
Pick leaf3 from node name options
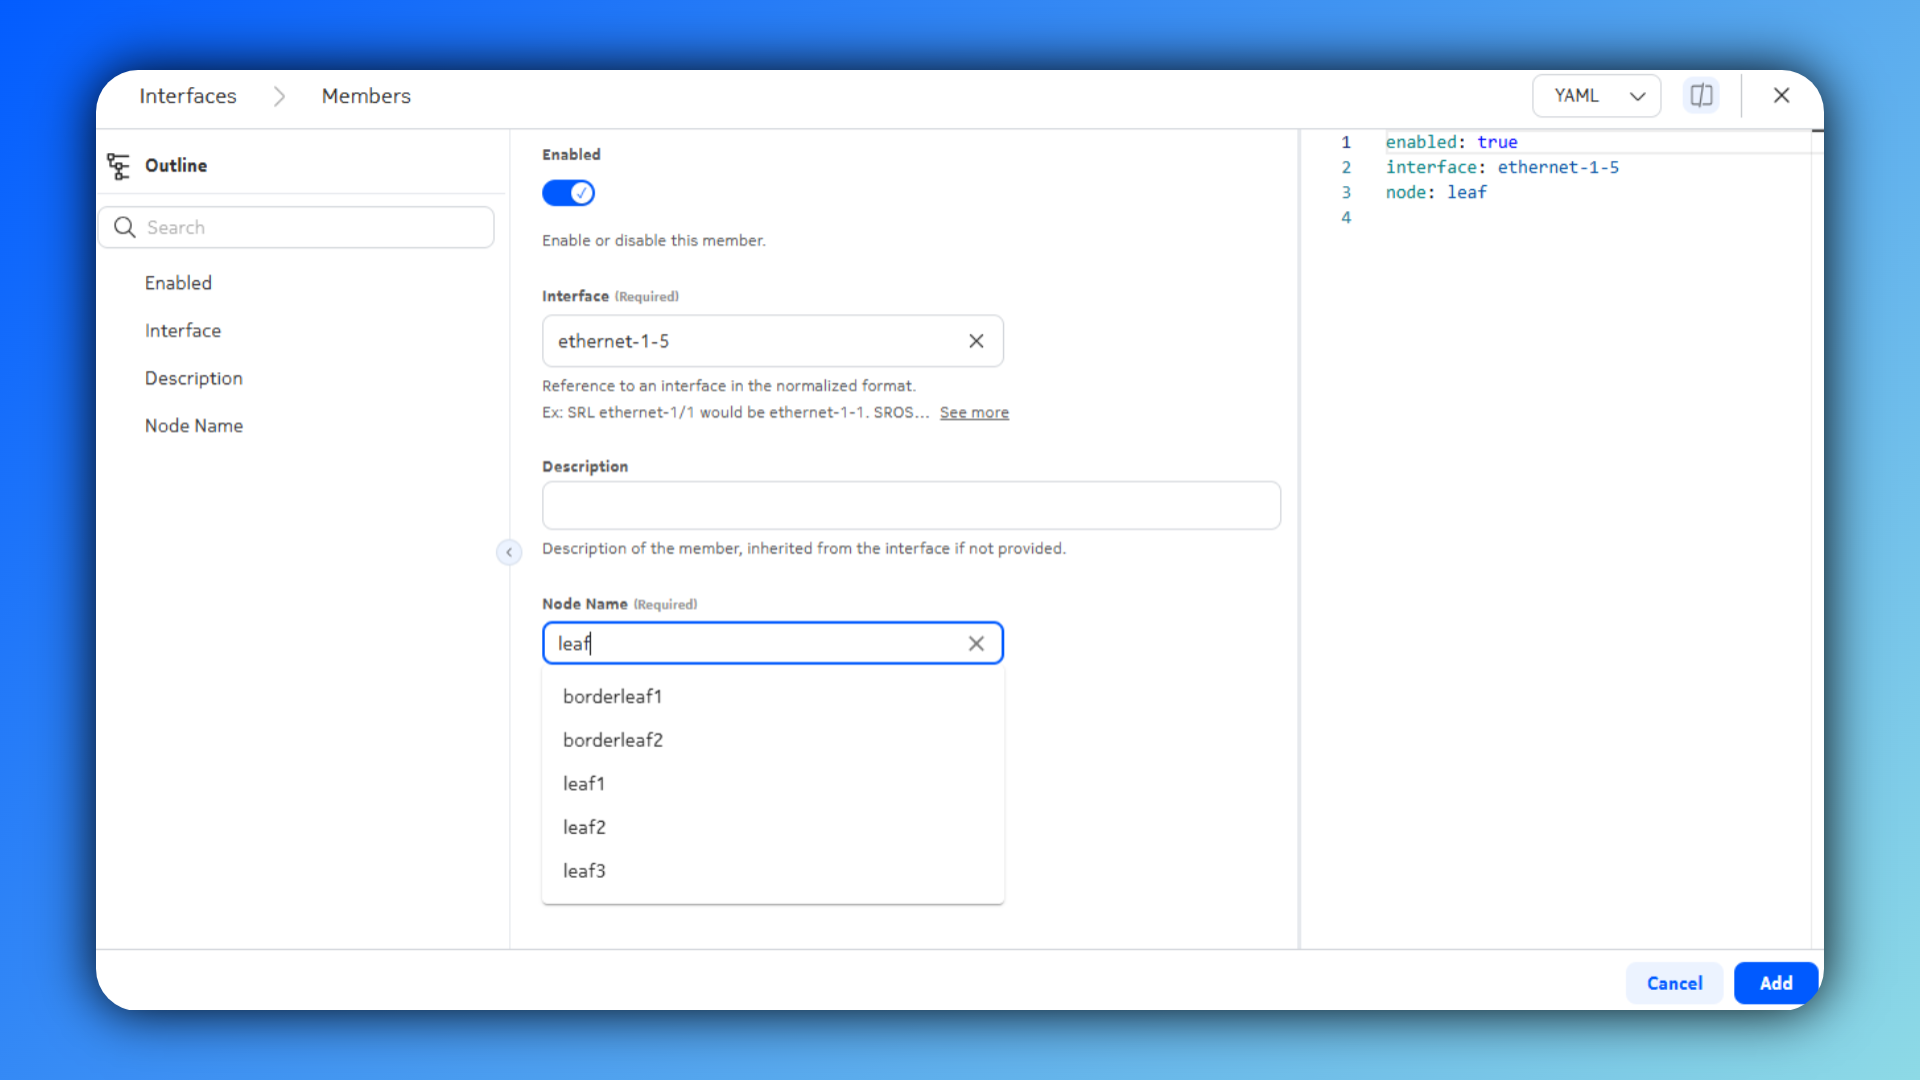coord(584,871)
